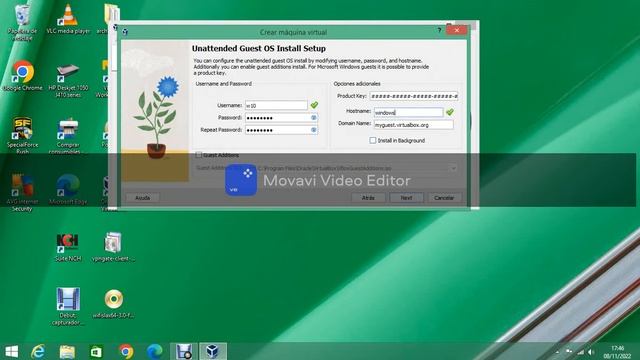This screenshot has height=360, width=640.
Task: Enable Install in Background checkbox
Action: pyautogui.click(x=373, y=140)
